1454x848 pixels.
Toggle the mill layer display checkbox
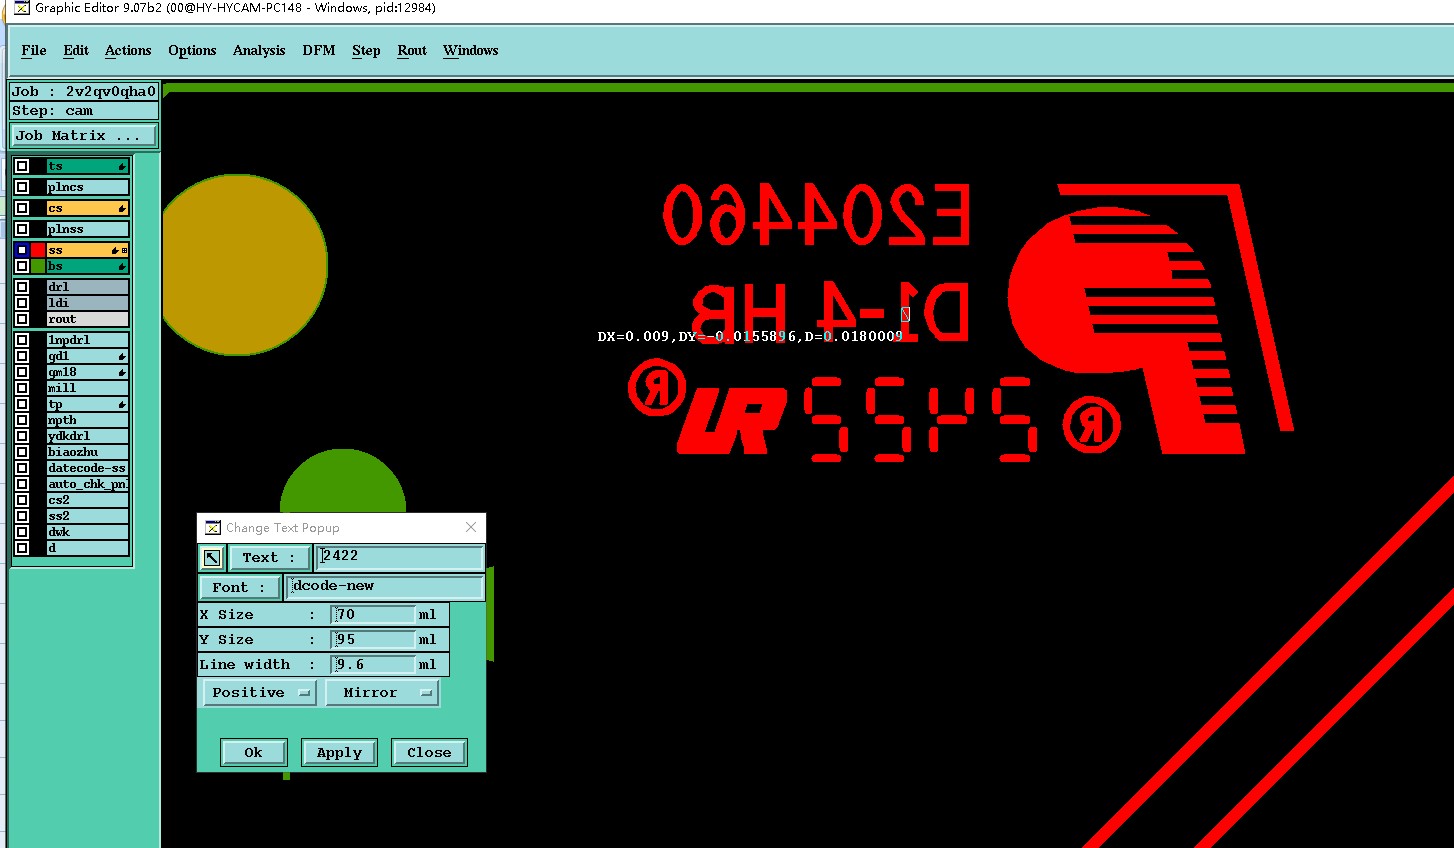(22, 388)
